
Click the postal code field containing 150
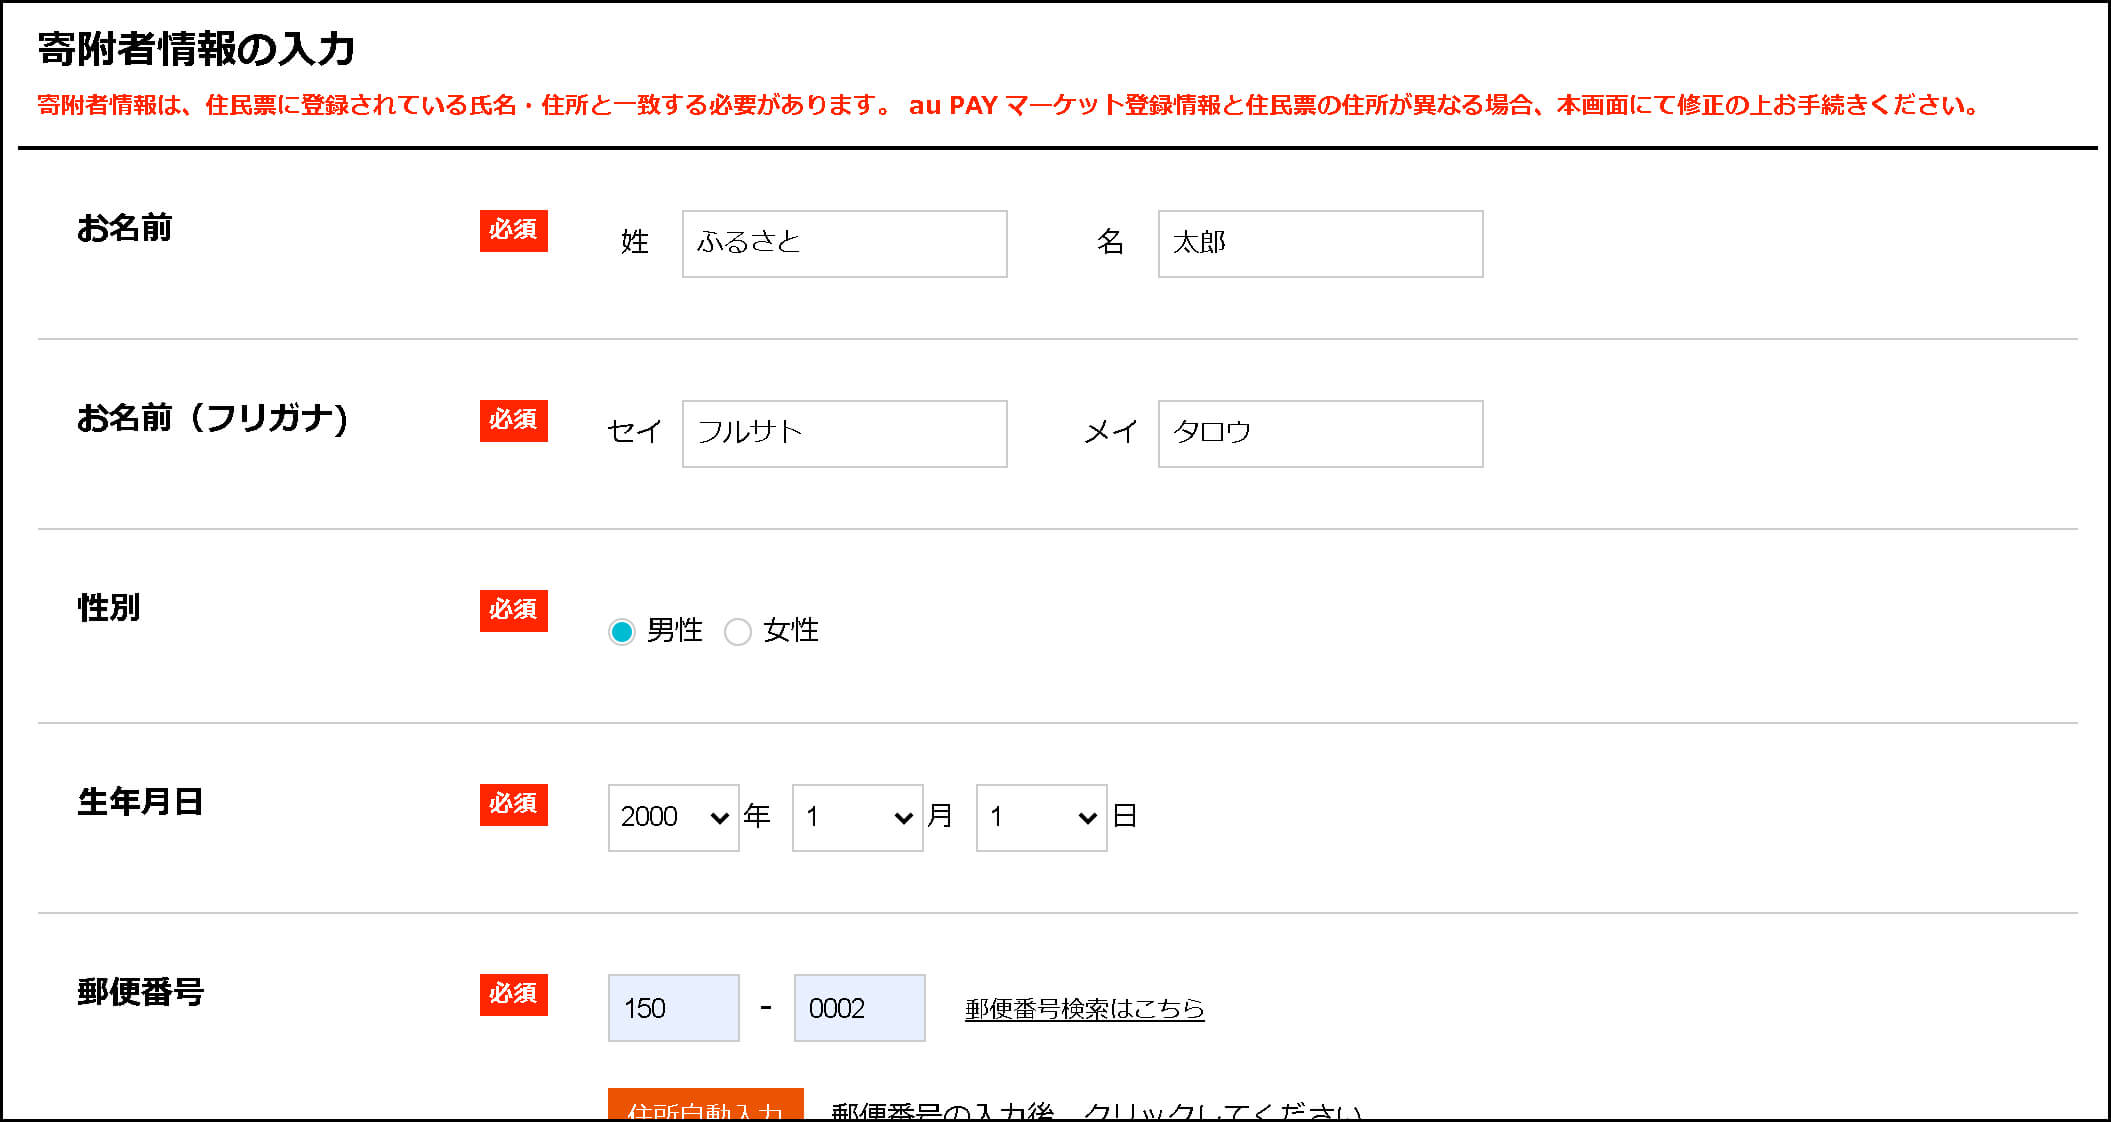673,1008
